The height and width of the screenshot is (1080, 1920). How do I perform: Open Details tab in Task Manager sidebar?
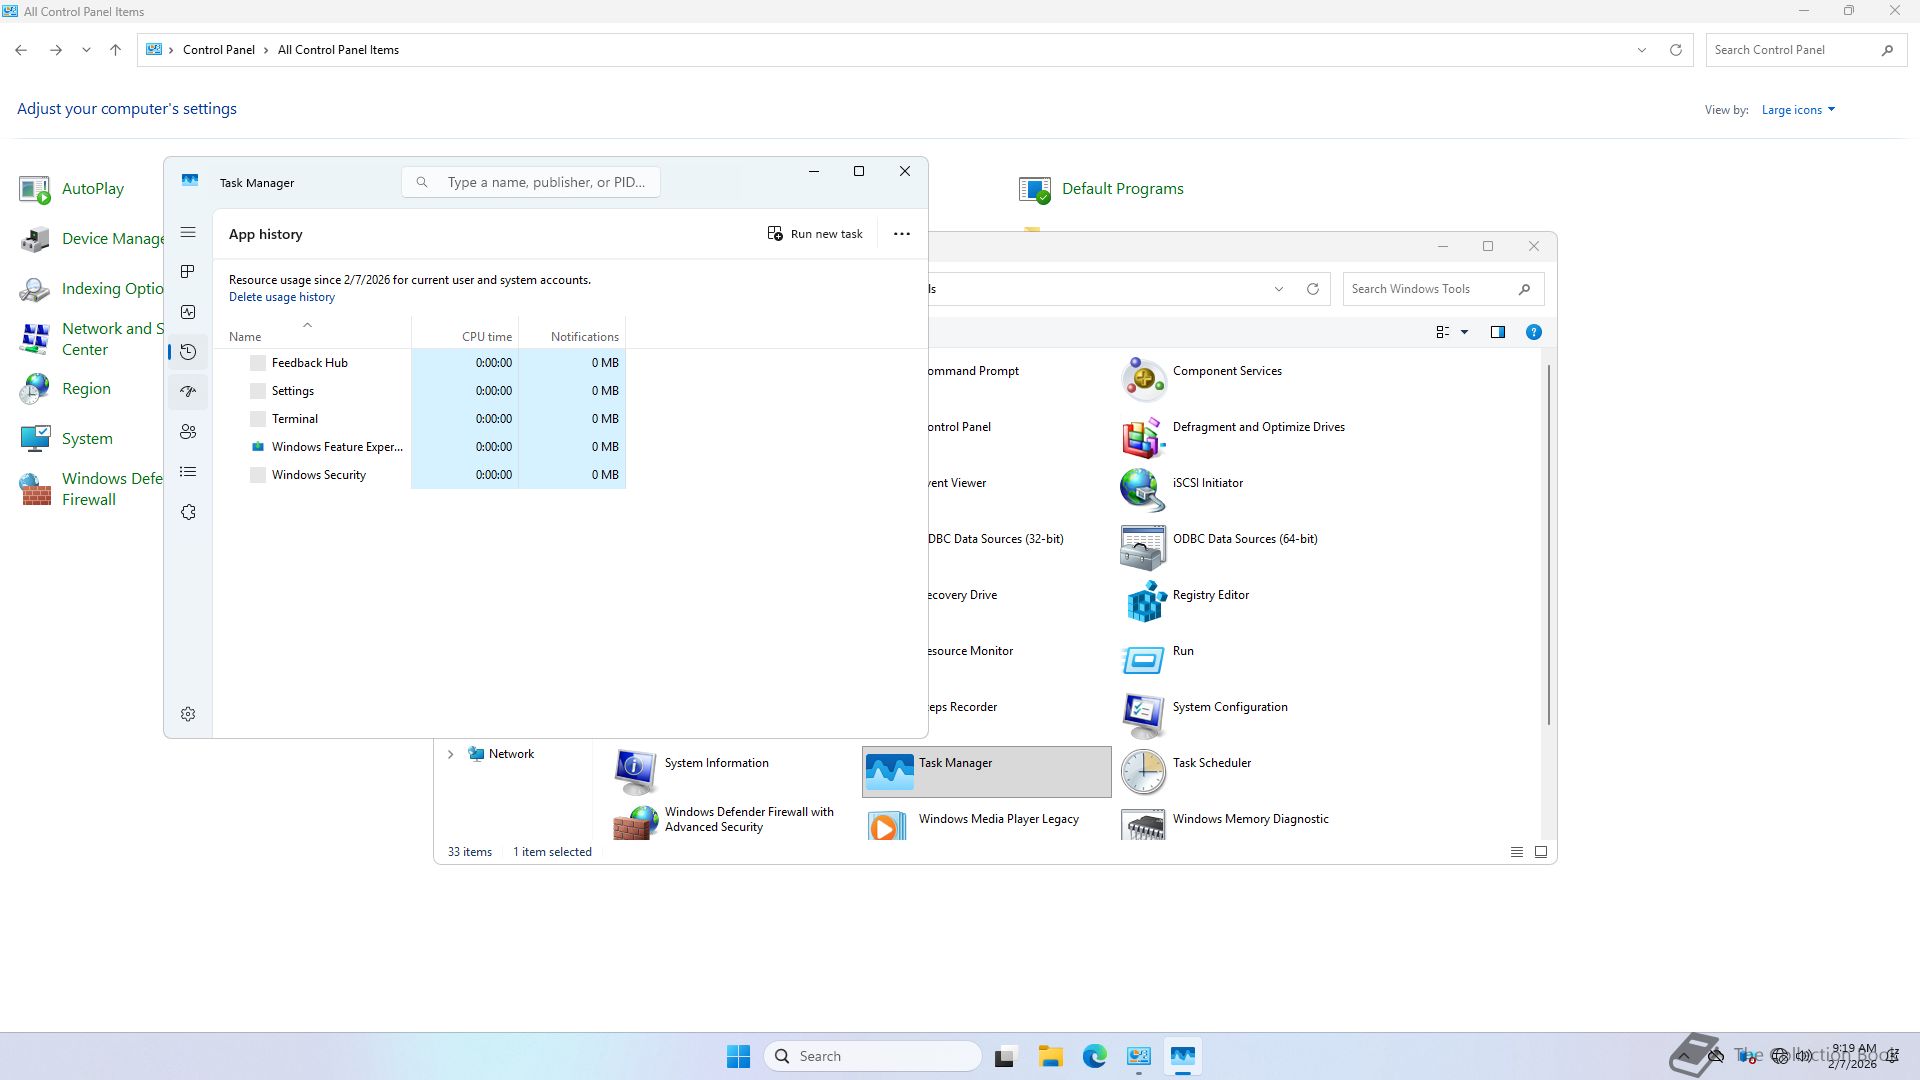point(188,472)
